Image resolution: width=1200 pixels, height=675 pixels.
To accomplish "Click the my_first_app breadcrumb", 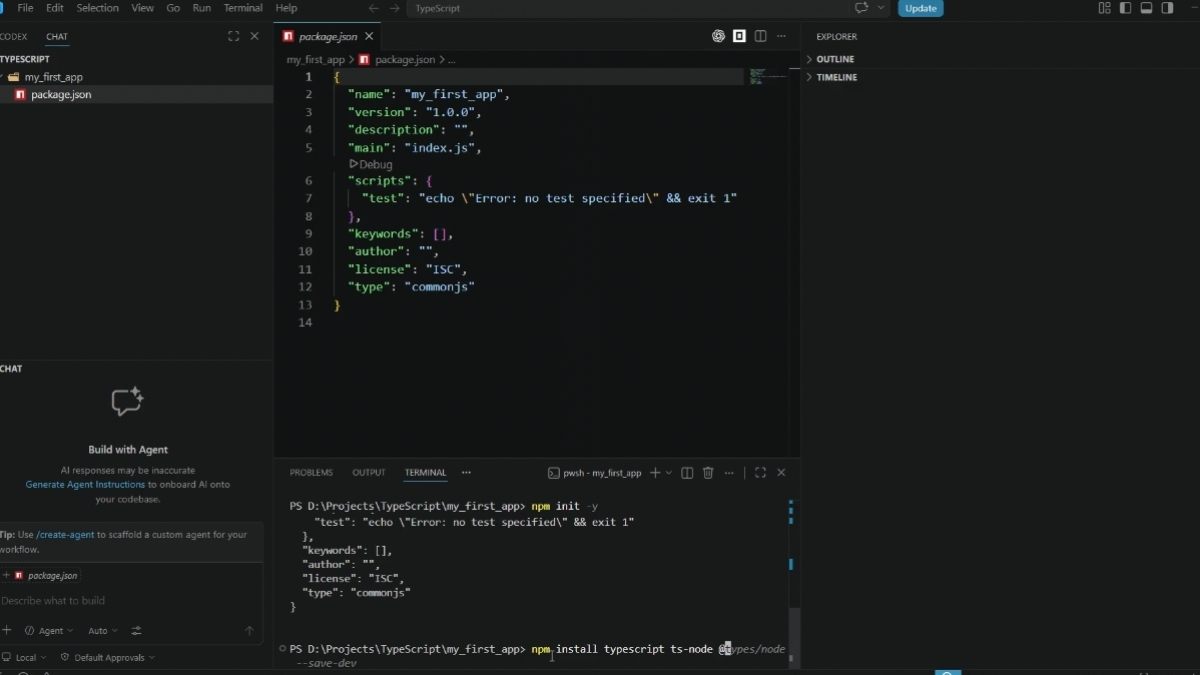I will click(x=315, y=60).
